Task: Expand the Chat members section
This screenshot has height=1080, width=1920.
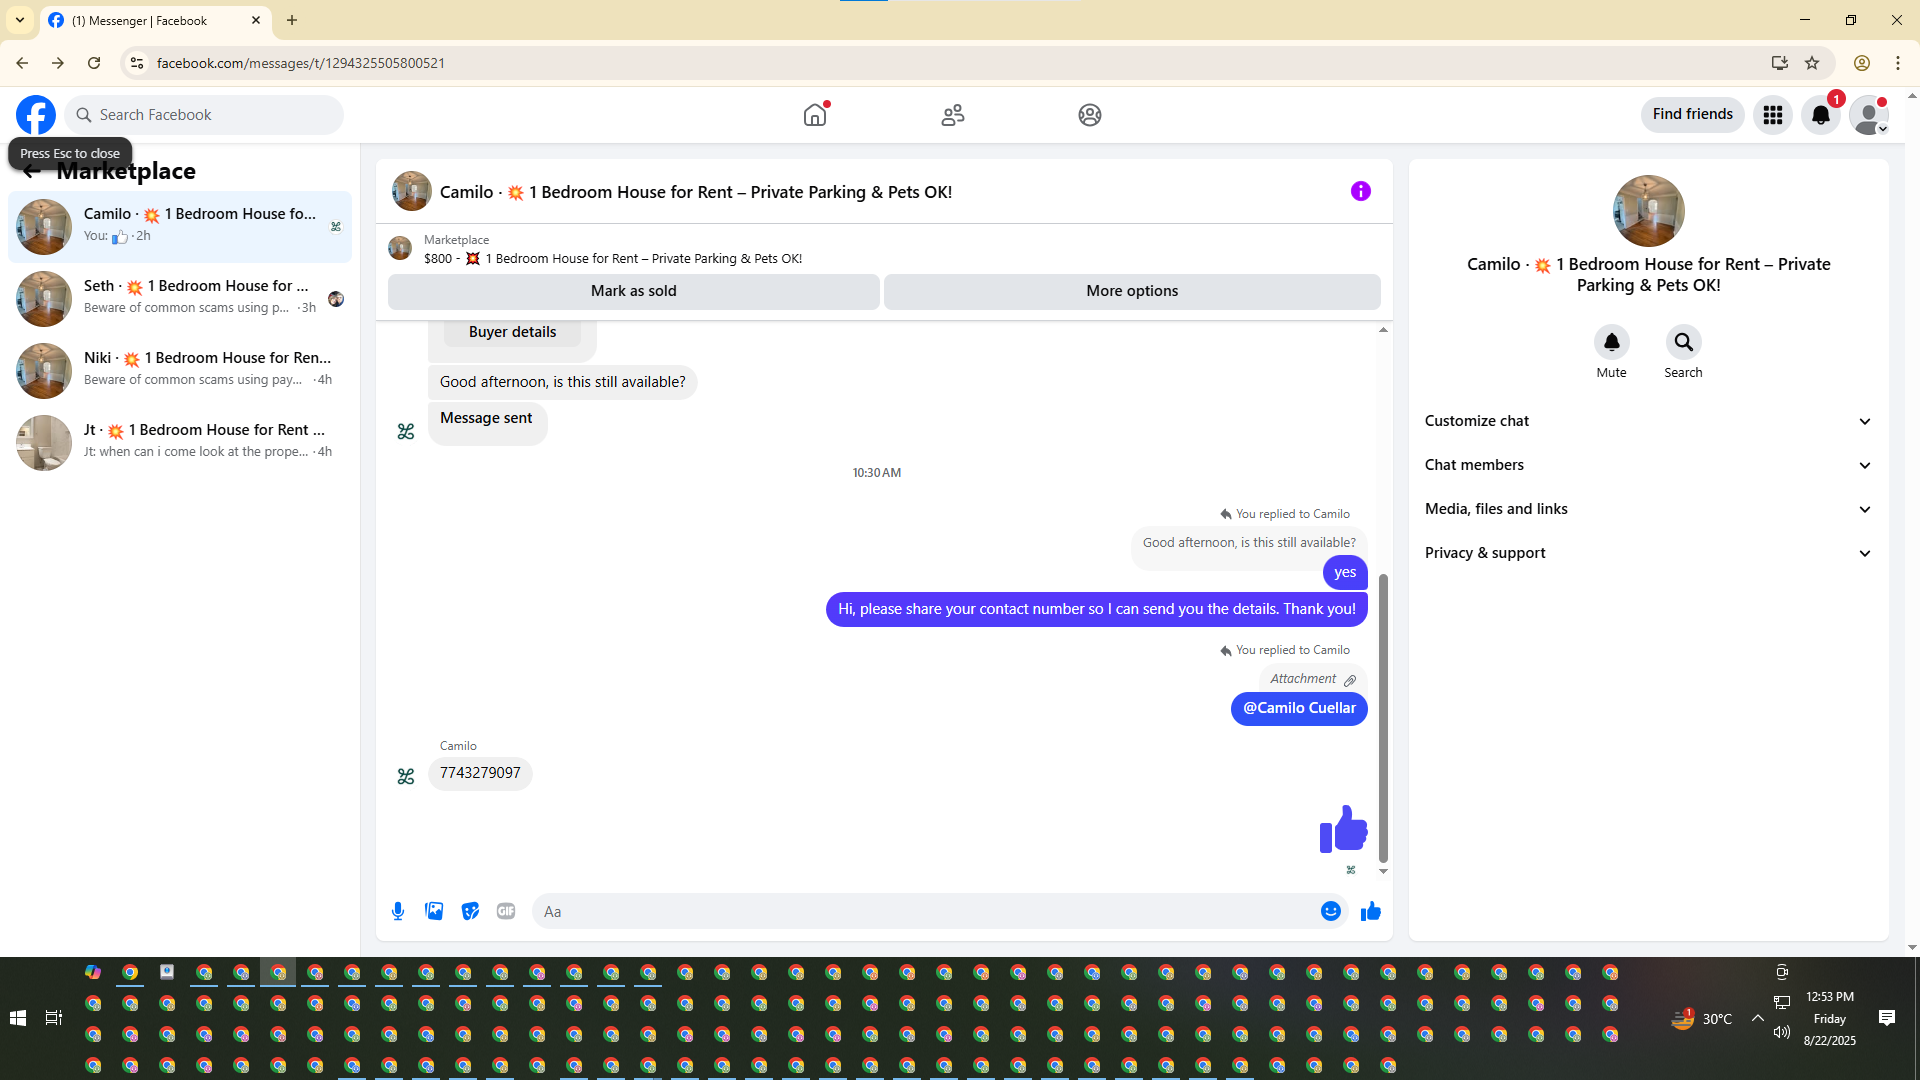Action: pos(1647,465)
